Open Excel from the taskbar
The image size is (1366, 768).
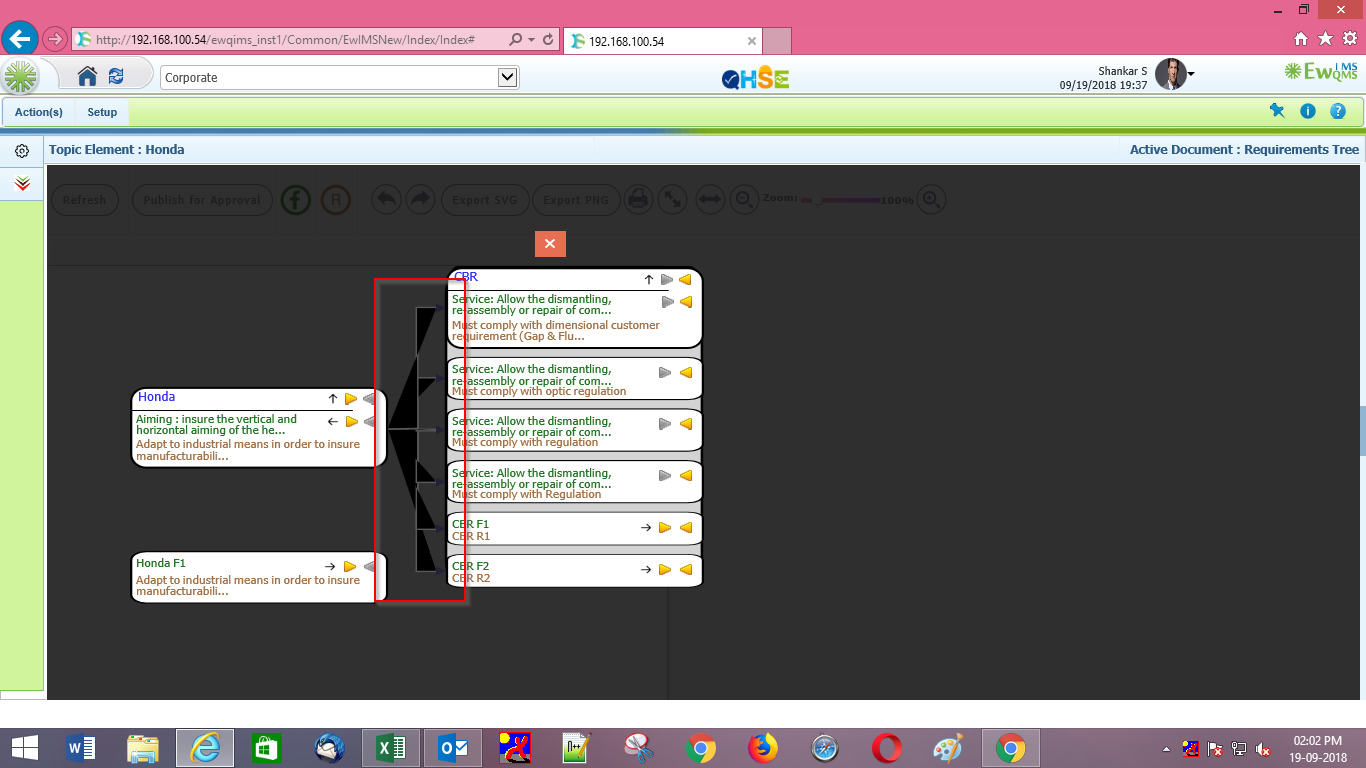[x=389, y=748]
